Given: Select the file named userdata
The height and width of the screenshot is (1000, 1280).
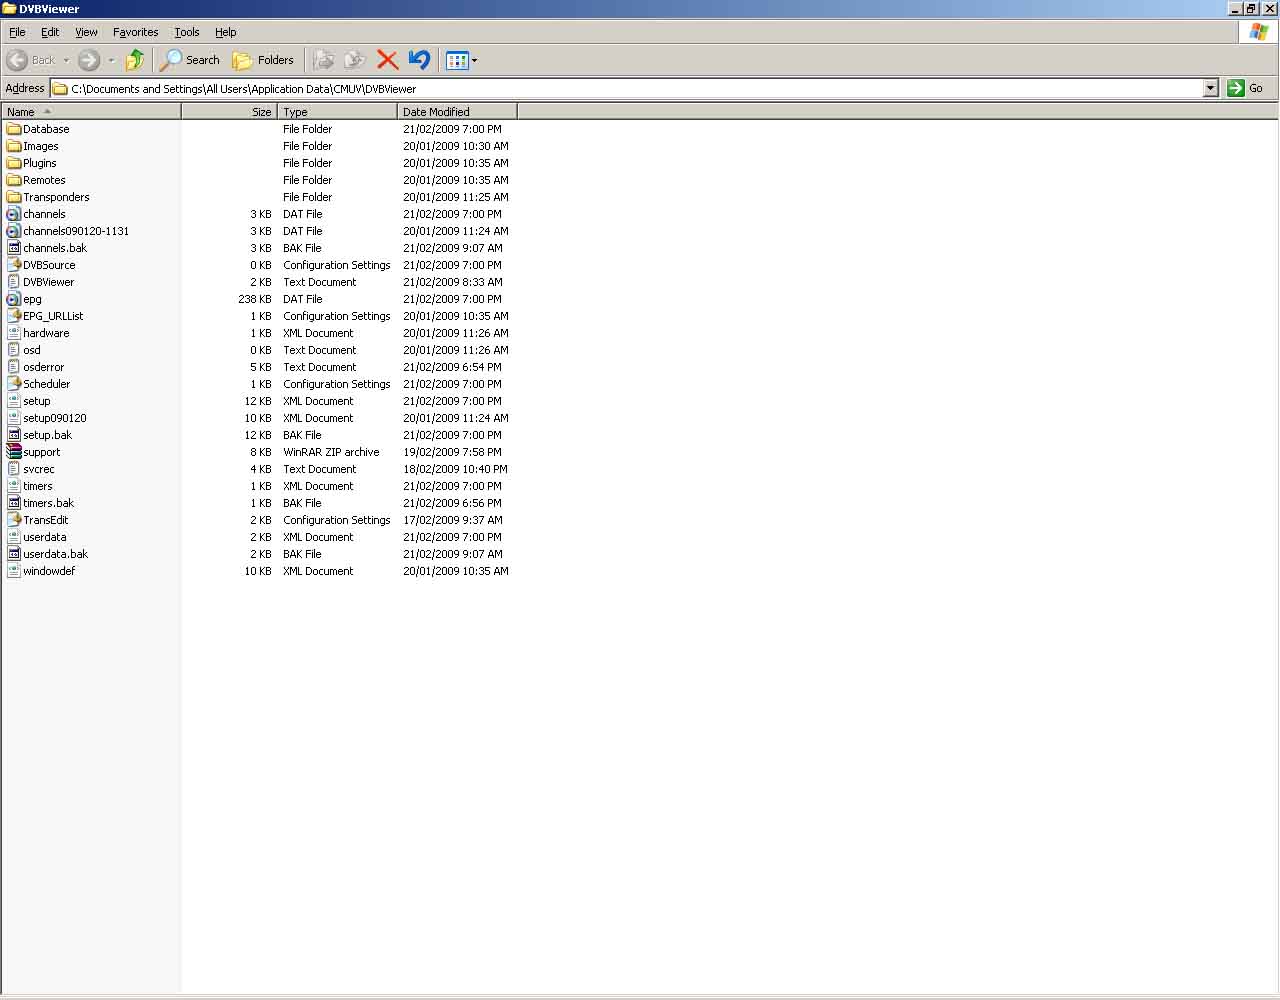Looking at the screenshot, I should (45, 537).
